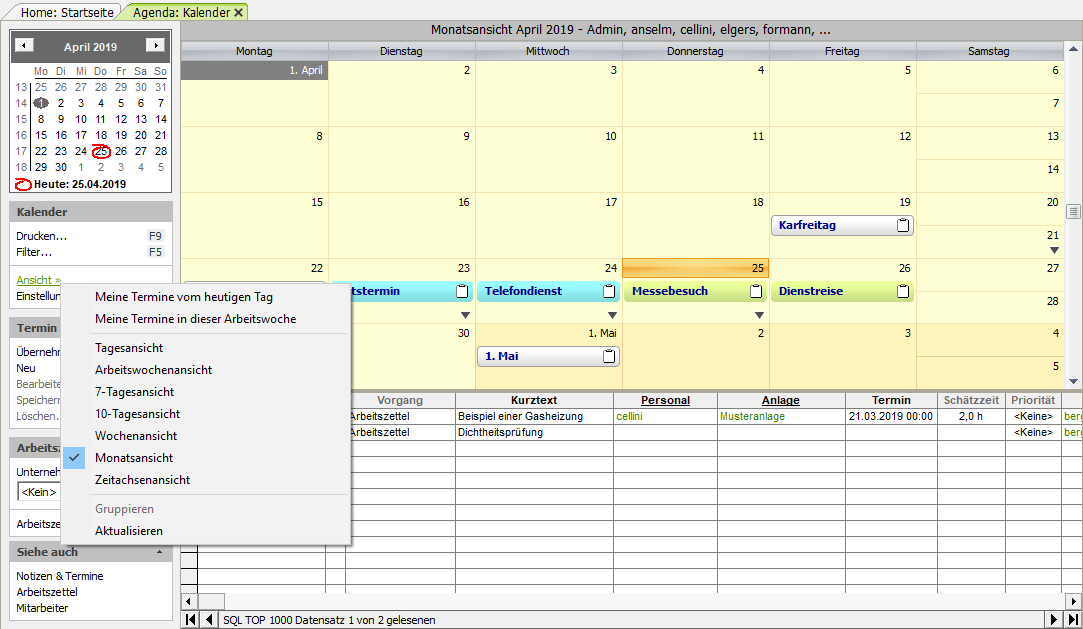Jump to last record in bottom navigator
The image size is (1083, 629).
point(1073,620)
